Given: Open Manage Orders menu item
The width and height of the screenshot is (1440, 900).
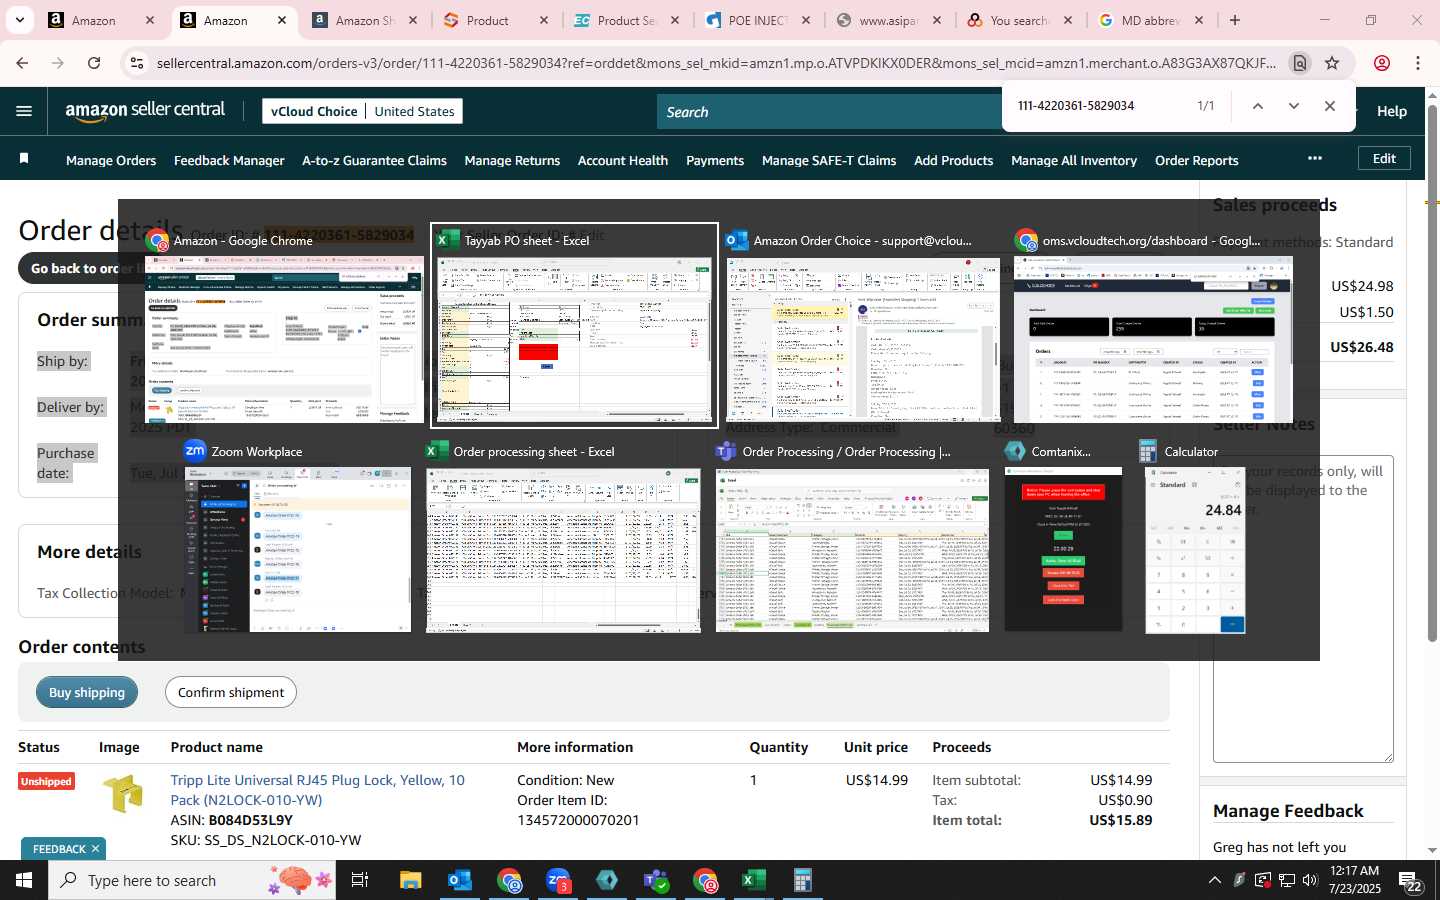Looking at the screenshot, I should click(x=111, y=160).
